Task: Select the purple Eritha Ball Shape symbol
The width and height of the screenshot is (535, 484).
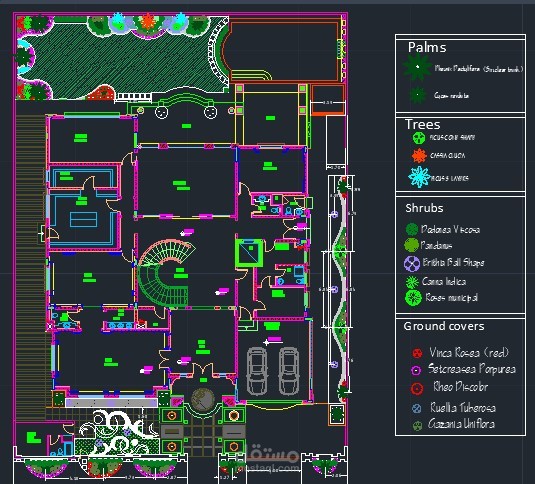Action: pos(412,263)
